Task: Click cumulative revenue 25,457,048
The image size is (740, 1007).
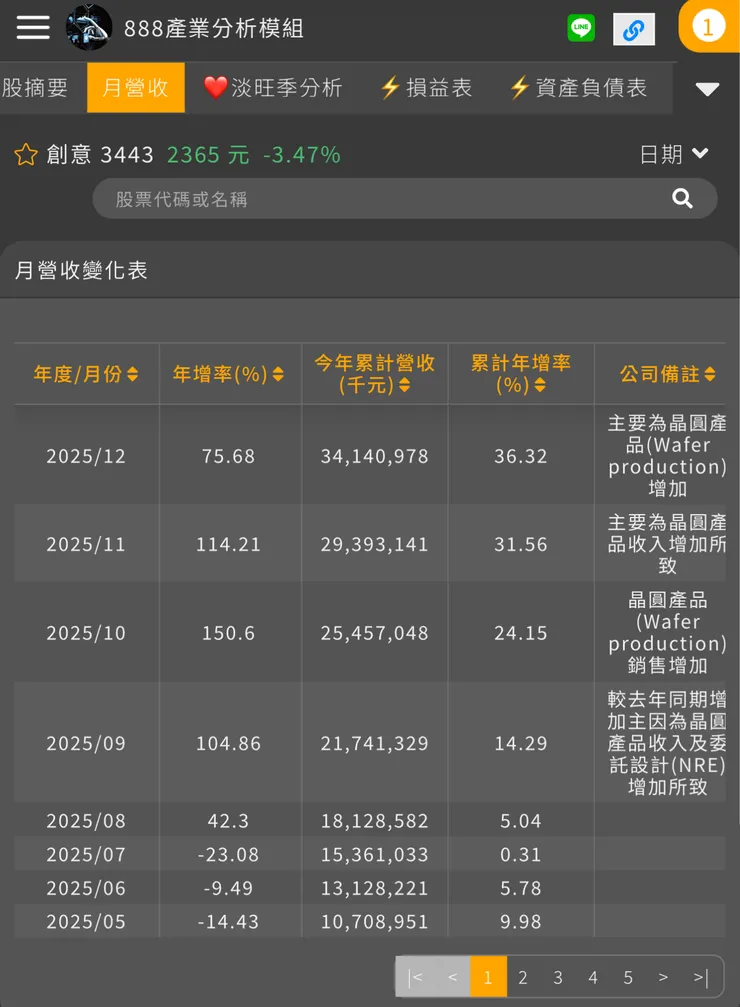Action: coord(374,633)
